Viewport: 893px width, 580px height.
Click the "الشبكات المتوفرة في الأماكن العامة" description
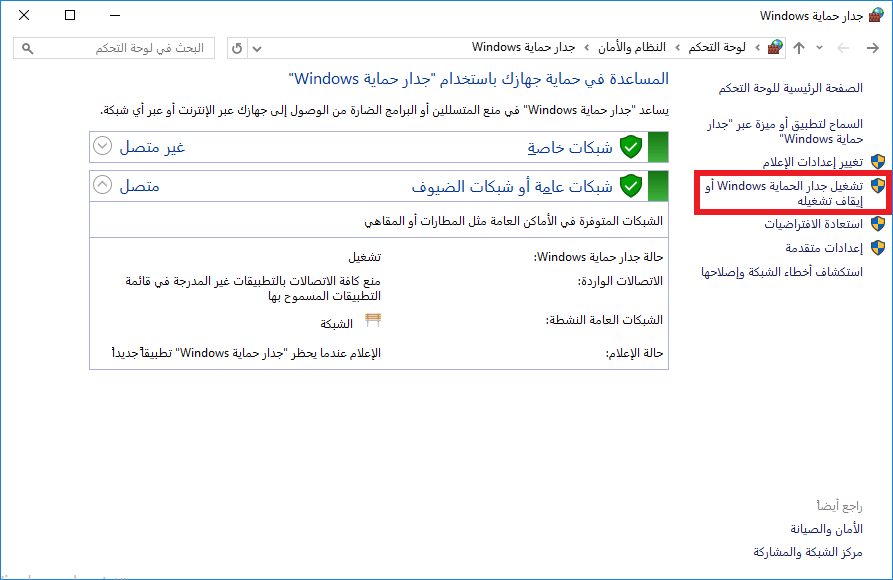click(x=514, y=221)
